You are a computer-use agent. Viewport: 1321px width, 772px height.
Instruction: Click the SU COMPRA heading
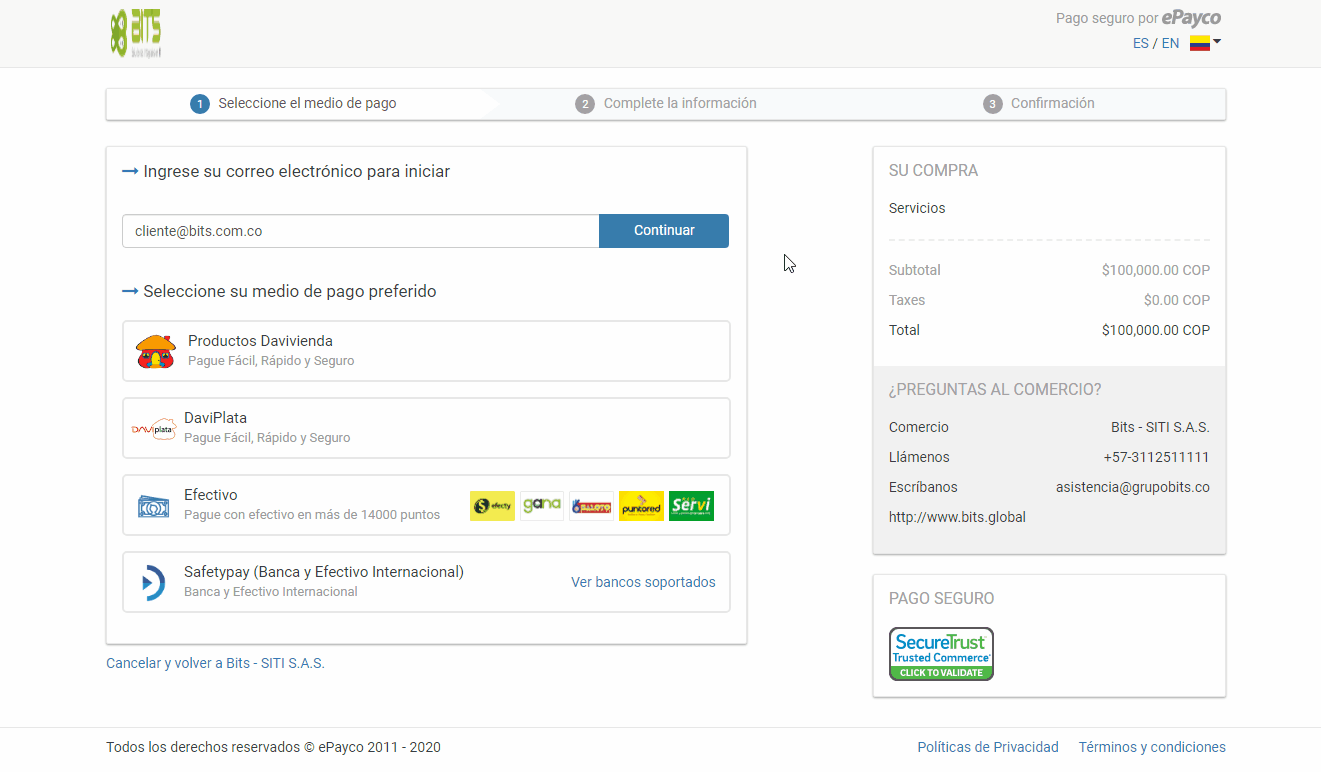pyautogui.click(x=933, y=171)
